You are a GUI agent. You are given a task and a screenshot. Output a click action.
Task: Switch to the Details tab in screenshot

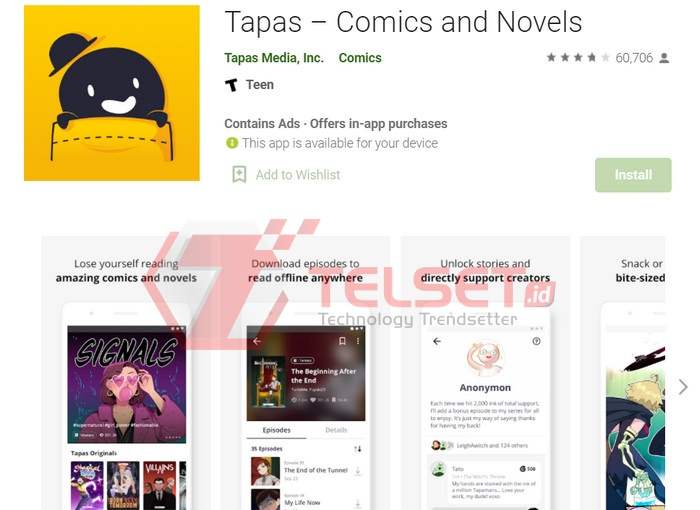point(336,430)
